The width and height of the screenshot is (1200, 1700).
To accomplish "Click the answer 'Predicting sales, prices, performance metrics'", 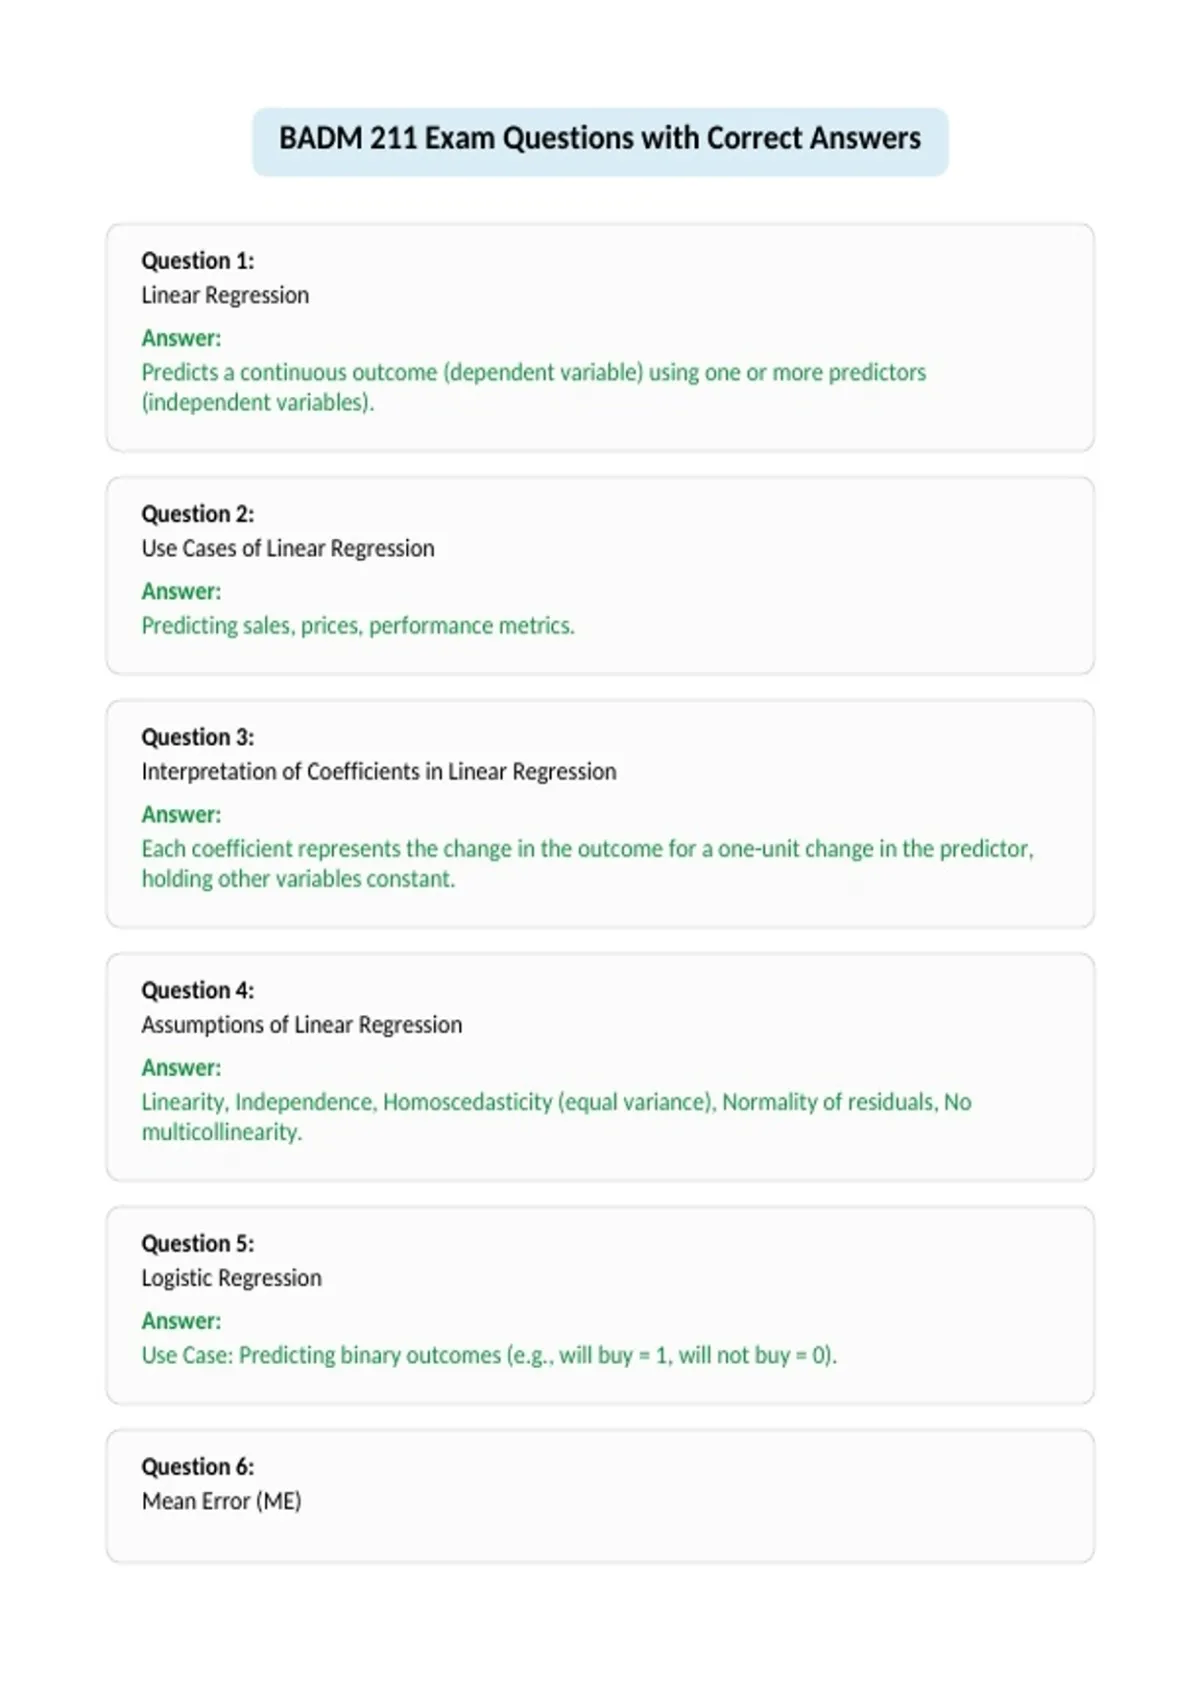I will click(x=358, y=626).
